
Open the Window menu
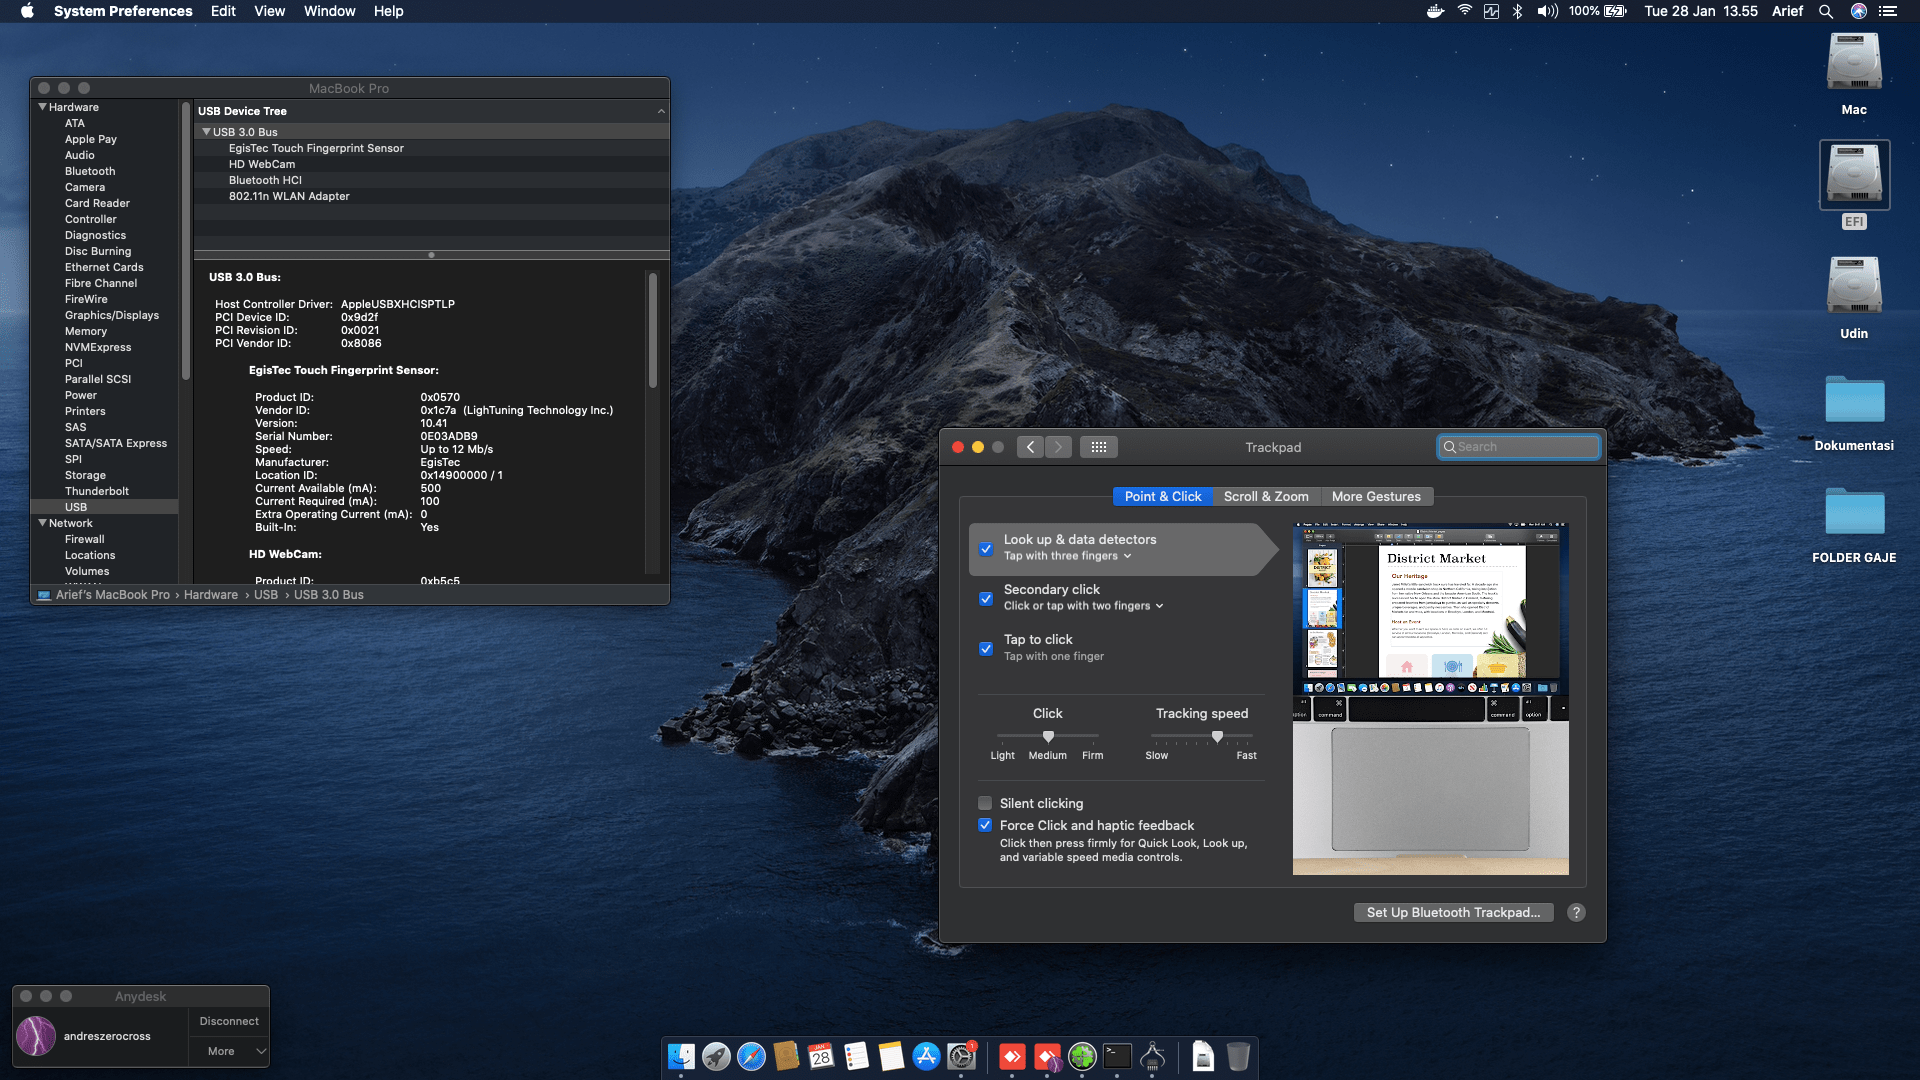(x=330, y=11)
